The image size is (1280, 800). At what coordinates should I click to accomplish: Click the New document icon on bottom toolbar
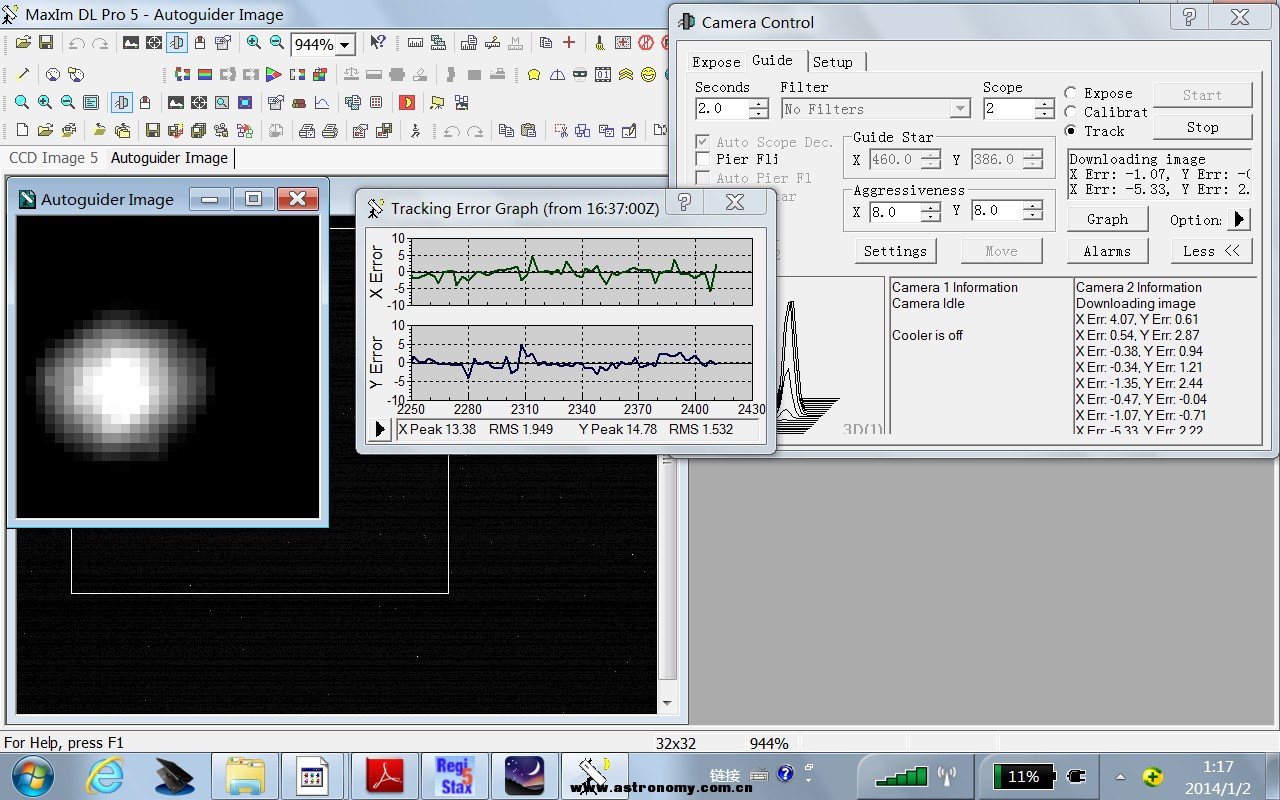(x=22, y=130)
